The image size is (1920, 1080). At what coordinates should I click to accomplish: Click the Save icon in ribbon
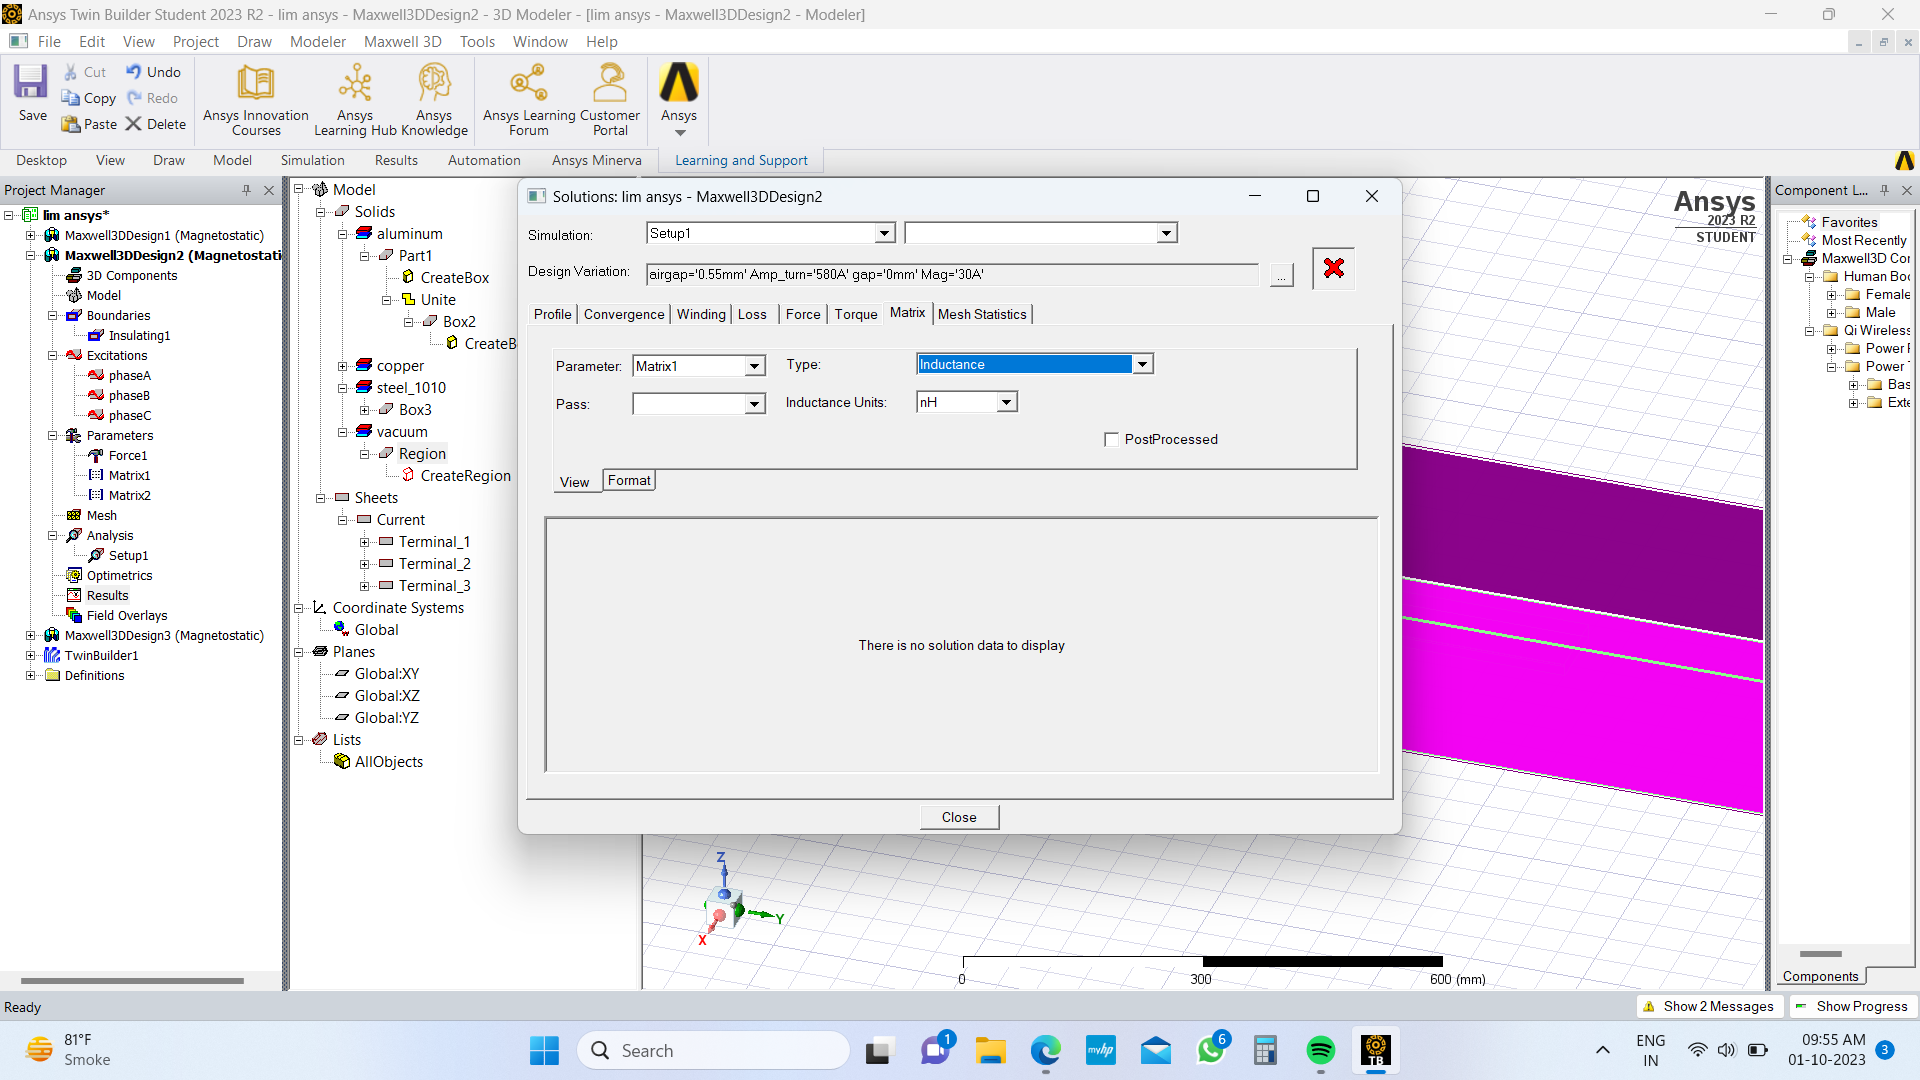(x=31, y=82)
